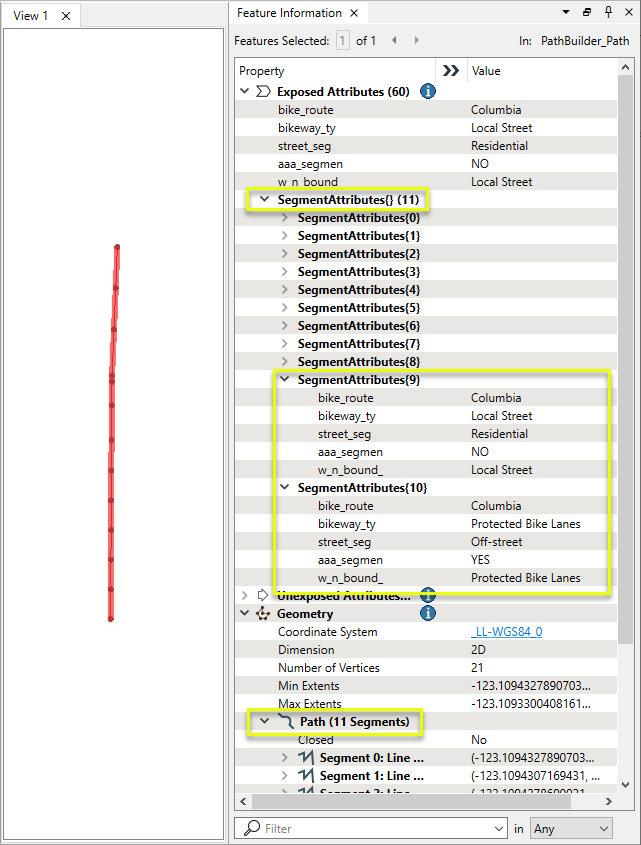The height and width of the screenshot is (845, 641).
Task: Click the Geometry info icon
Action: click(427, 613)
